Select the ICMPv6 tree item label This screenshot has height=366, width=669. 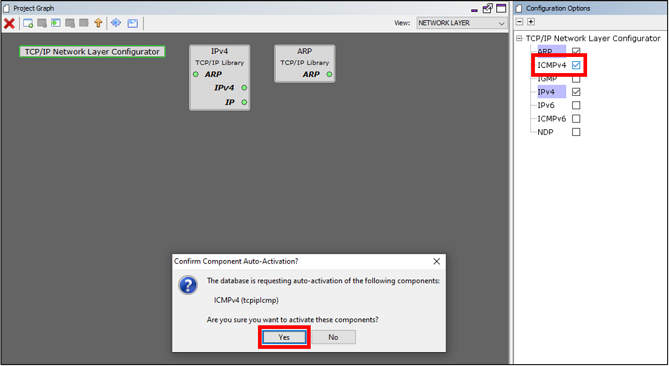(552, 119)
